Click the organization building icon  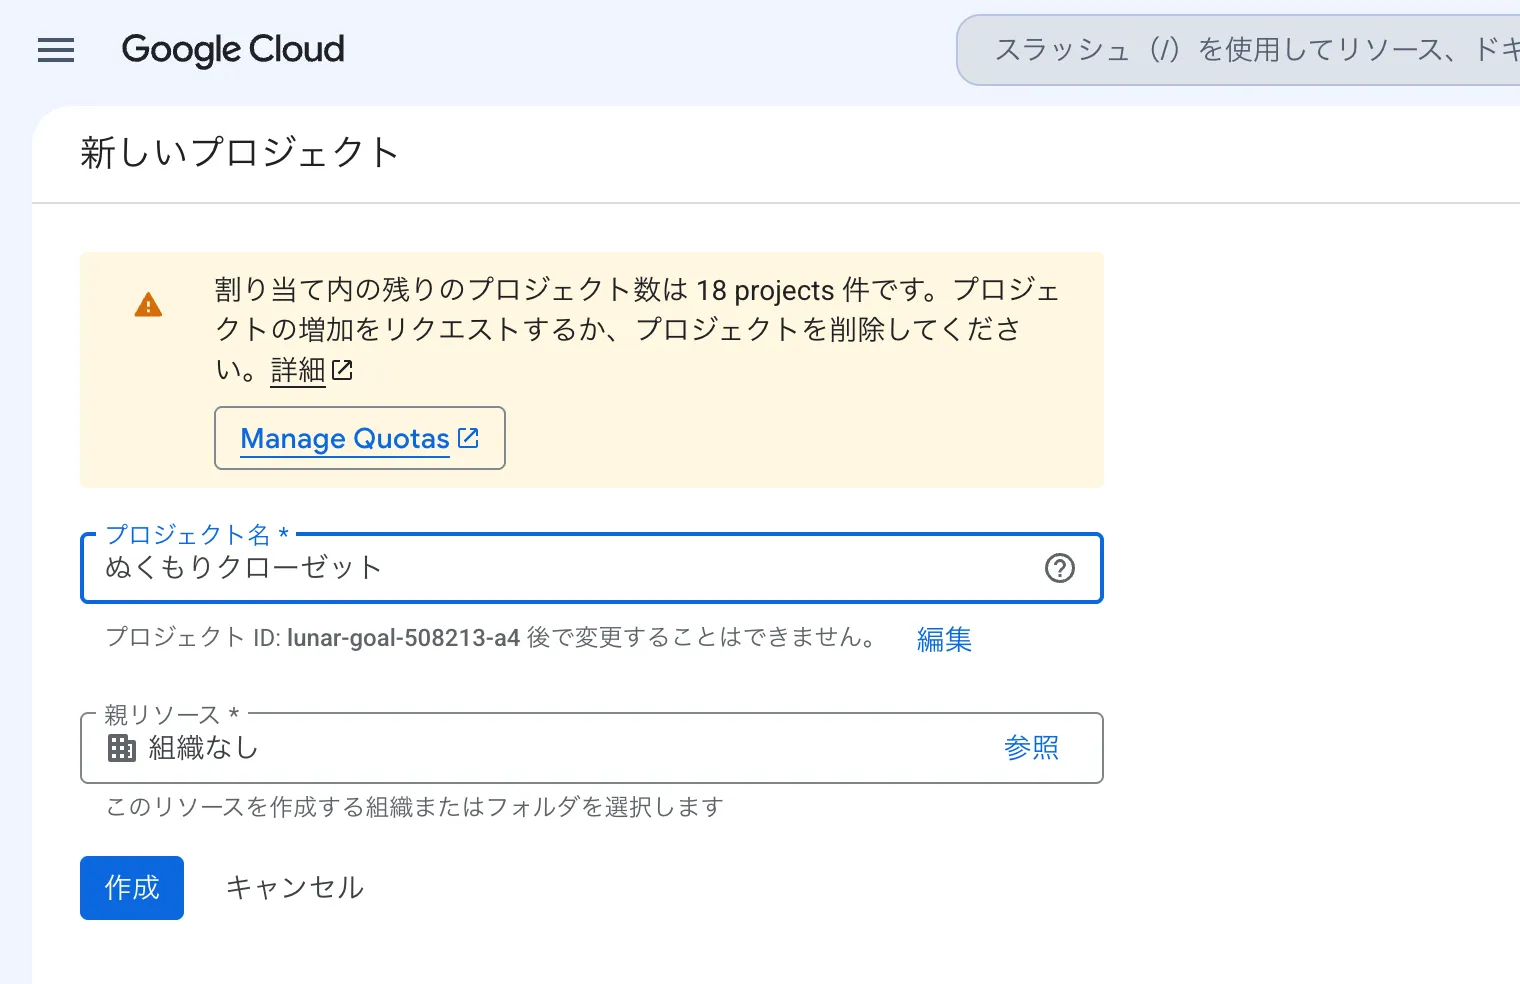click(x=122, y=748)
